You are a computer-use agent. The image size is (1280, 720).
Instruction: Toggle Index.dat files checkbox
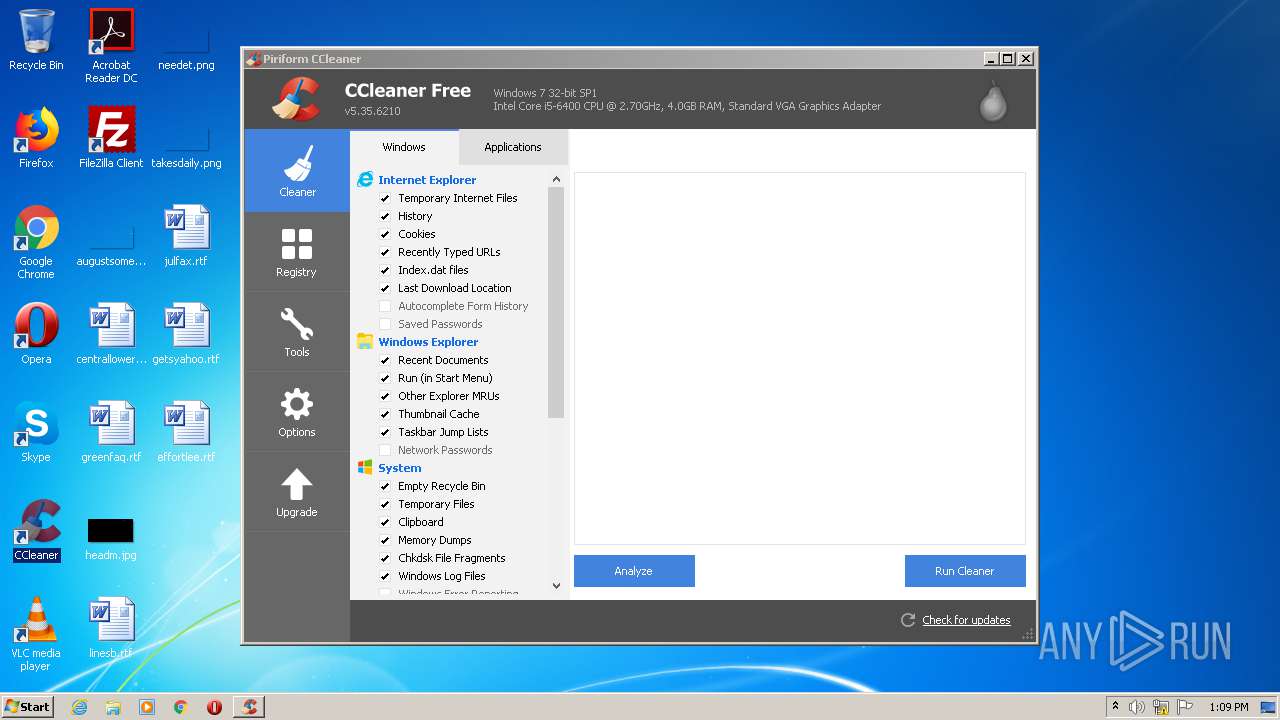coord(385,270)
